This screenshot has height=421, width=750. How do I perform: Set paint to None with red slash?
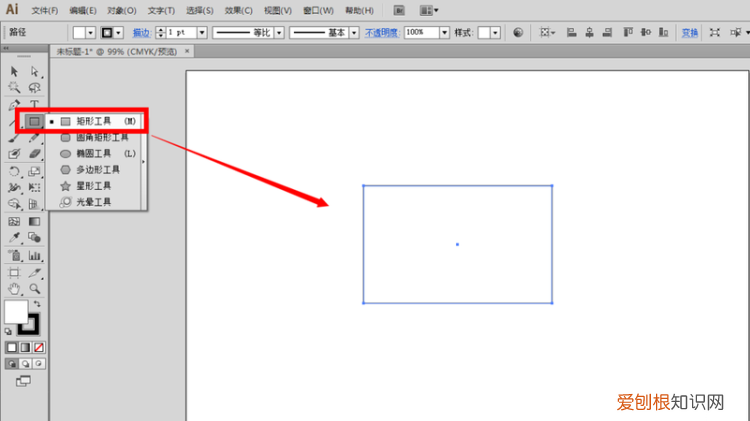coord(39,347)
